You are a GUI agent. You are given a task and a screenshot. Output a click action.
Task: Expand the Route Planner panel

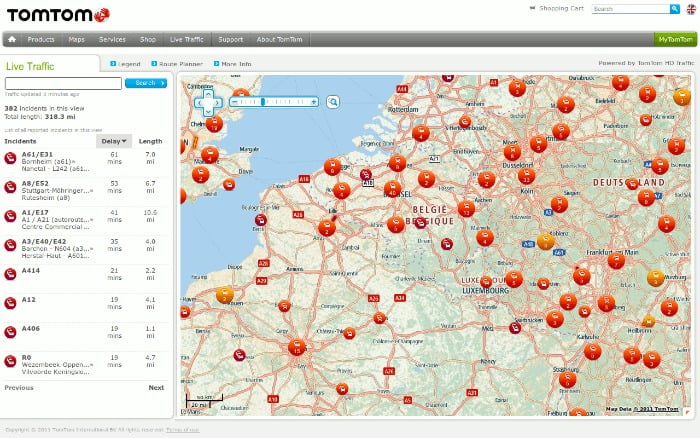click(177, 64)
